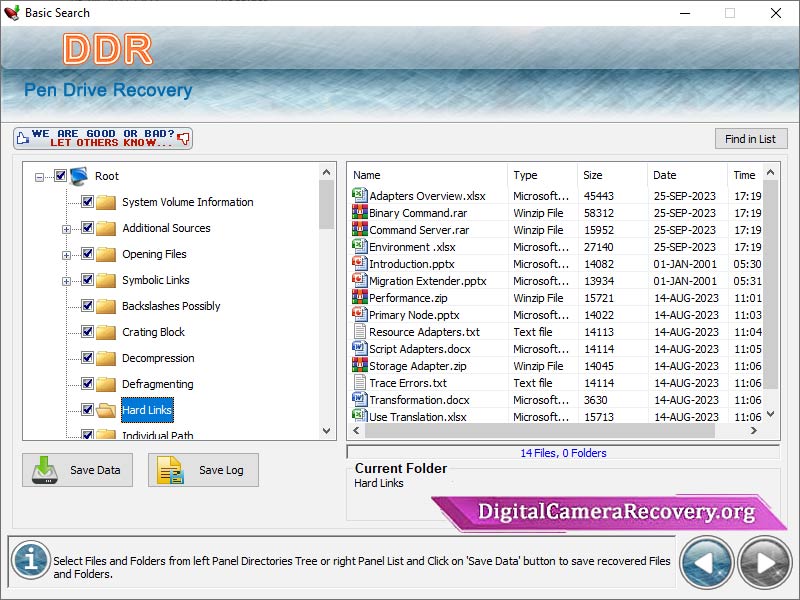
Task: Click the Root computer icon in tree
Action: point(79,176)
